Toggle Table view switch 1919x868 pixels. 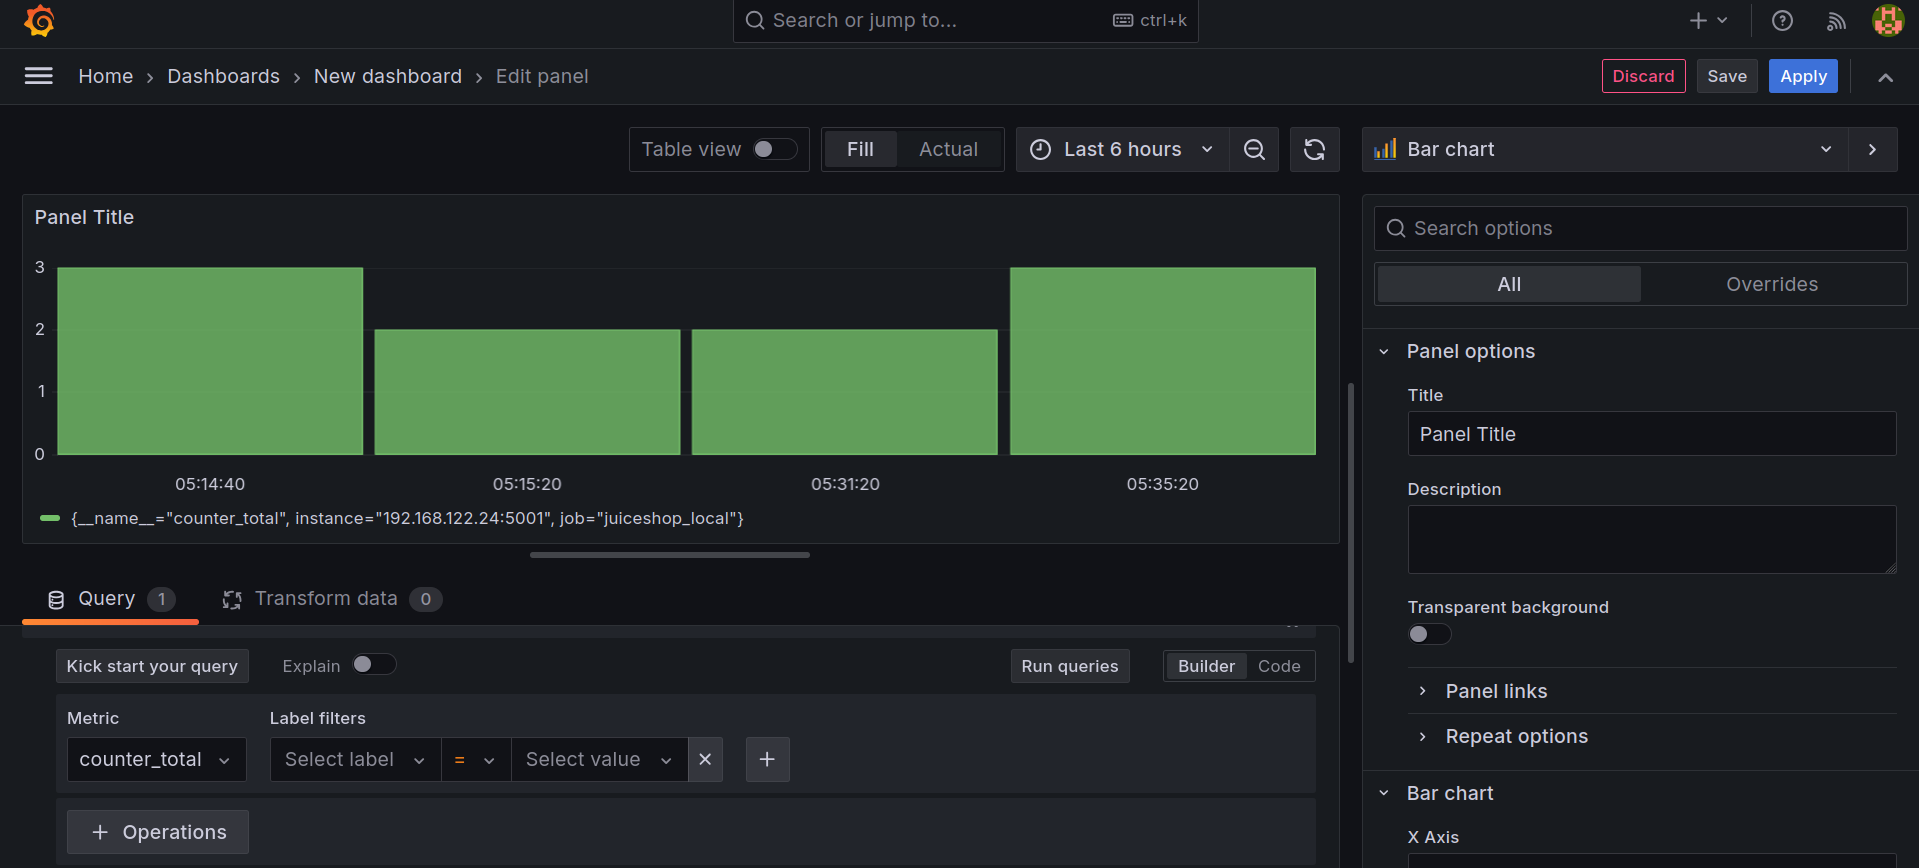[775, 149]
